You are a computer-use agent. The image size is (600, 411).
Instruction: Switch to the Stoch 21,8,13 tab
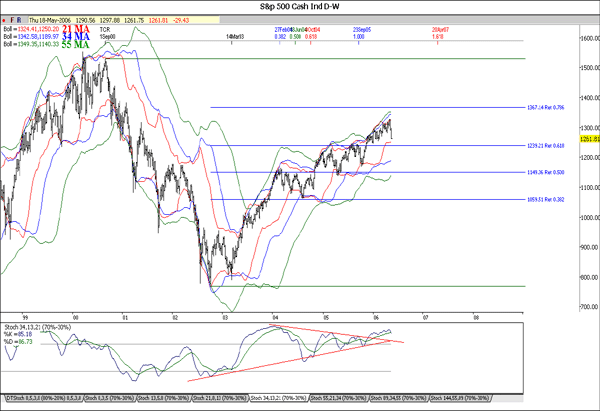tap(220, 398)
